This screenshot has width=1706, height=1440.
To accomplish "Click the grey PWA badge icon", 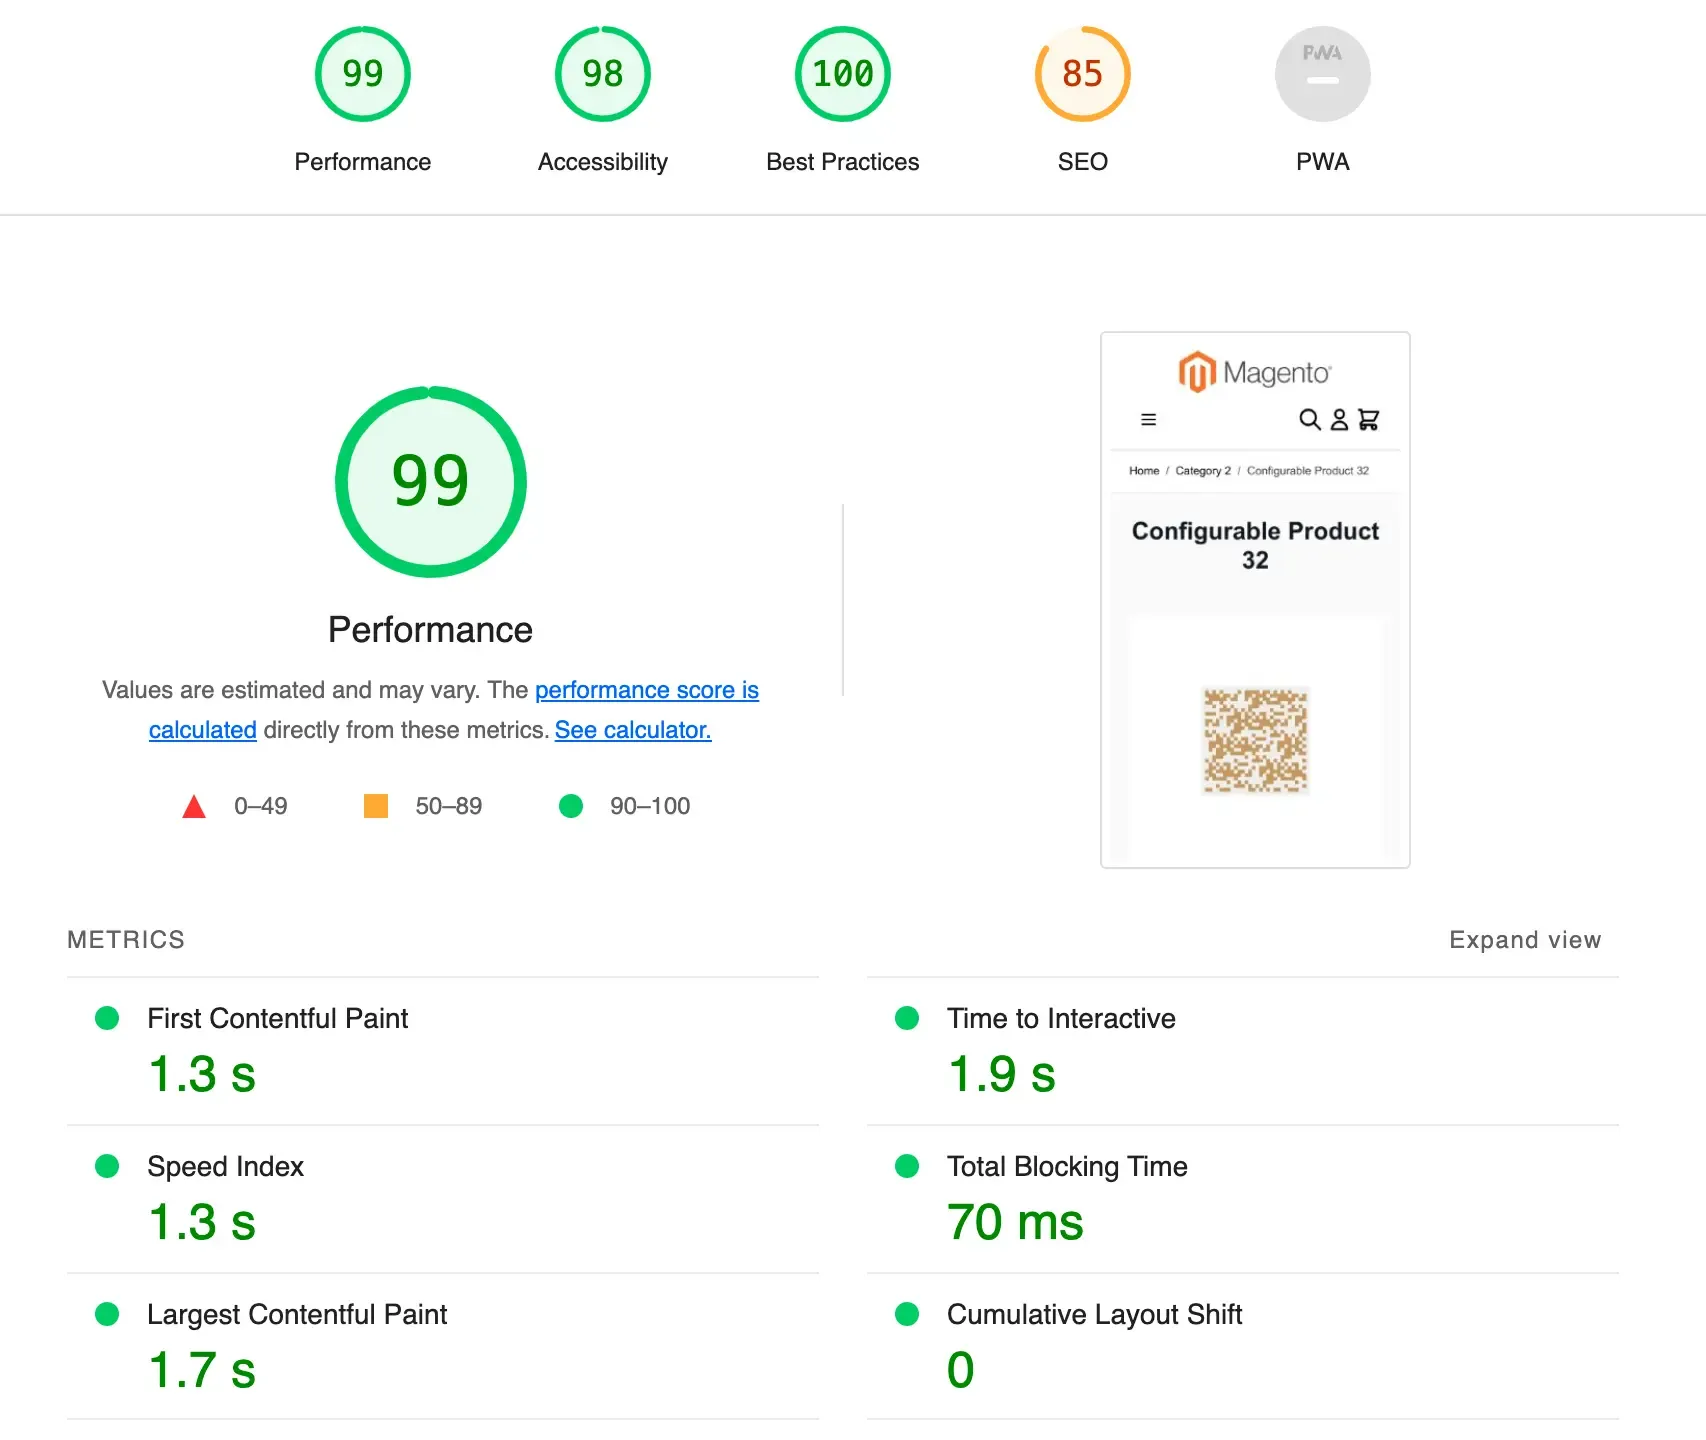I will (1322, 74).
